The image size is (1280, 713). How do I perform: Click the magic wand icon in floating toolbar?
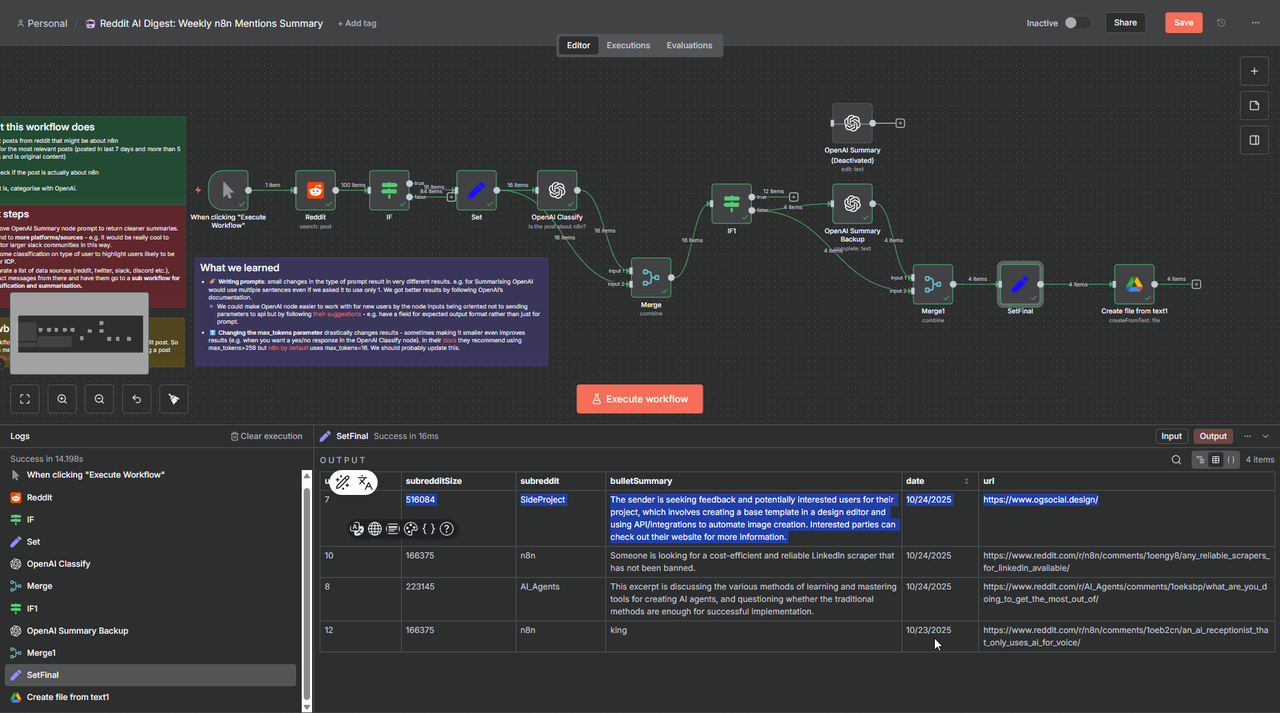point(342,483)
